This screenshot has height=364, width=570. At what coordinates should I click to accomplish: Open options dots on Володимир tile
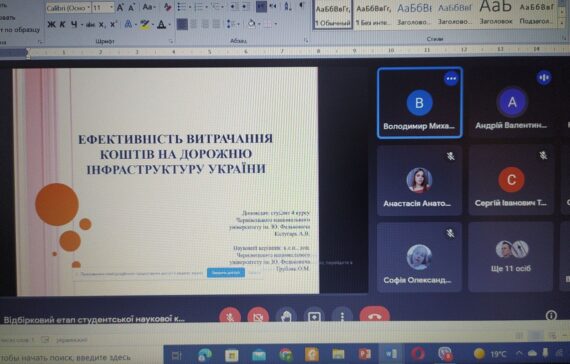(x=451, y=79)
